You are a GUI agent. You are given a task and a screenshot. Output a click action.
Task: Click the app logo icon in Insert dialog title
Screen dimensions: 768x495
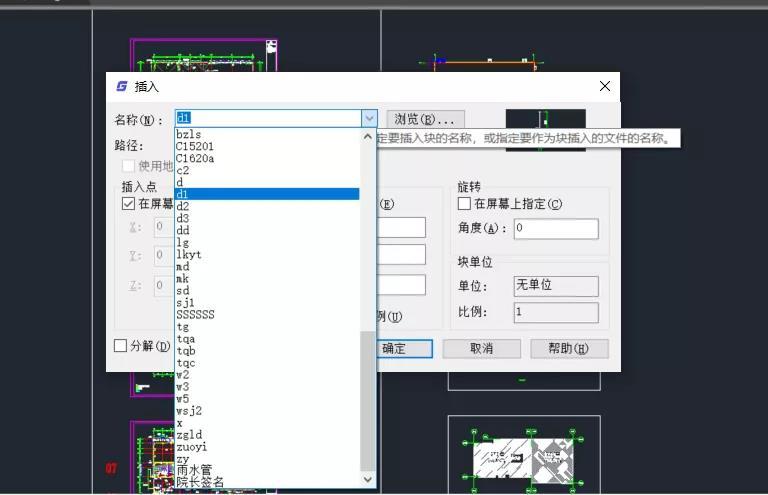(122, 87)
